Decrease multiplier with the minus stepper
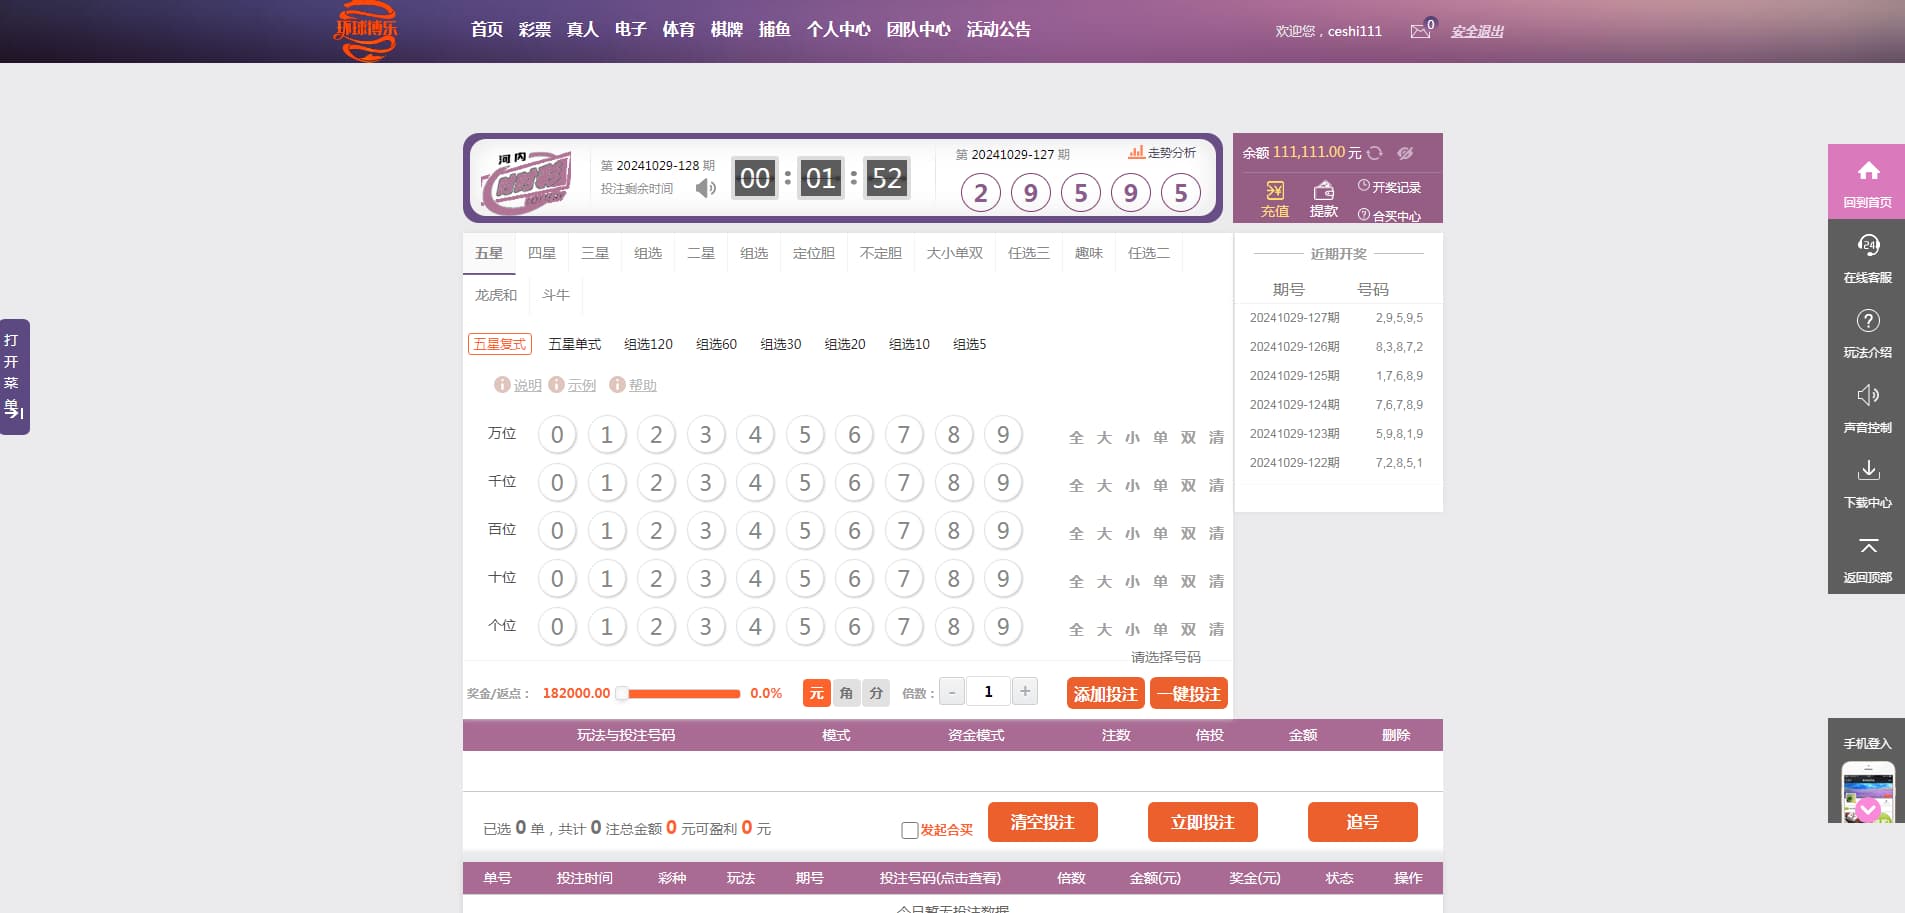The width and height of the screenshot is (1905, 913). [x=952, y=691]
